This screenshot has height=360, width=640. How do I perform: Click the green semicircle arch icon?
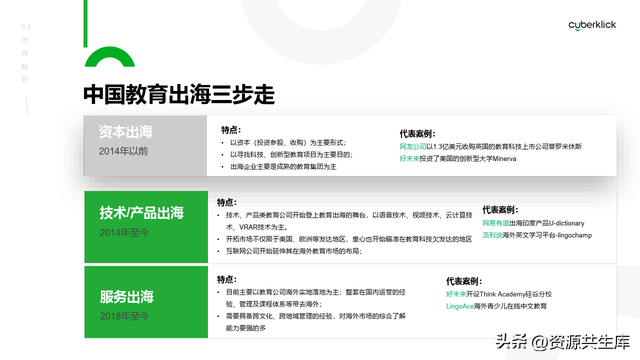110,57
